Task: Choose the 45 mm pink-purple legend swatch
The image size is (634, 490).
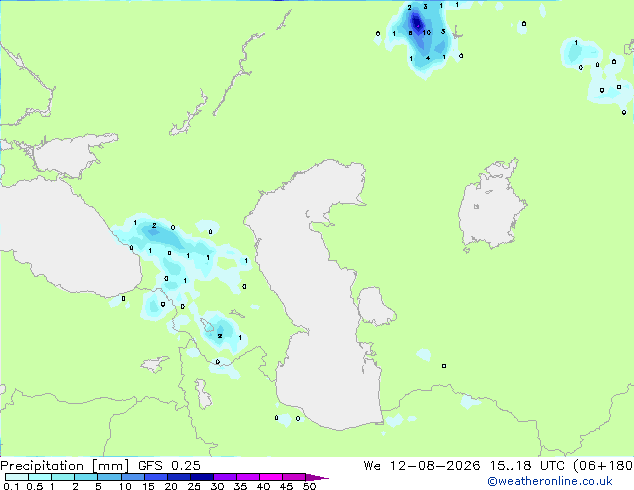Action: tap(294, 477)
